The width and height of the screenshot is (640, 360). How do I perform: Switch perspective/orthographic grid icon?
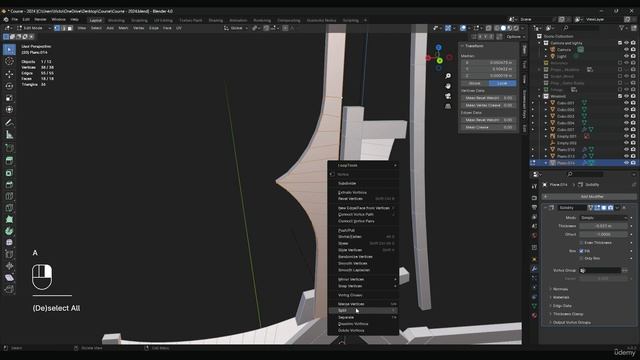(448, 106)
